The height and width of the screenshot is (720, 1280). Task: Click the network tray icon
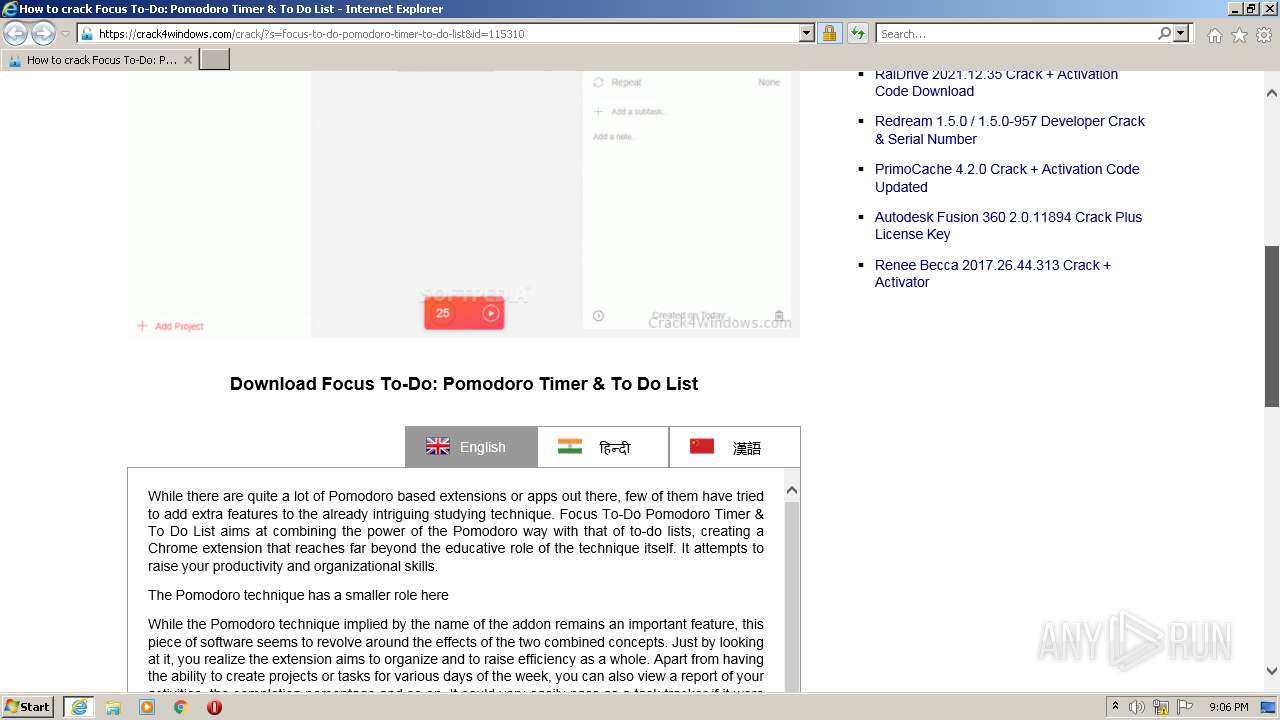(x=1161, y=707)
